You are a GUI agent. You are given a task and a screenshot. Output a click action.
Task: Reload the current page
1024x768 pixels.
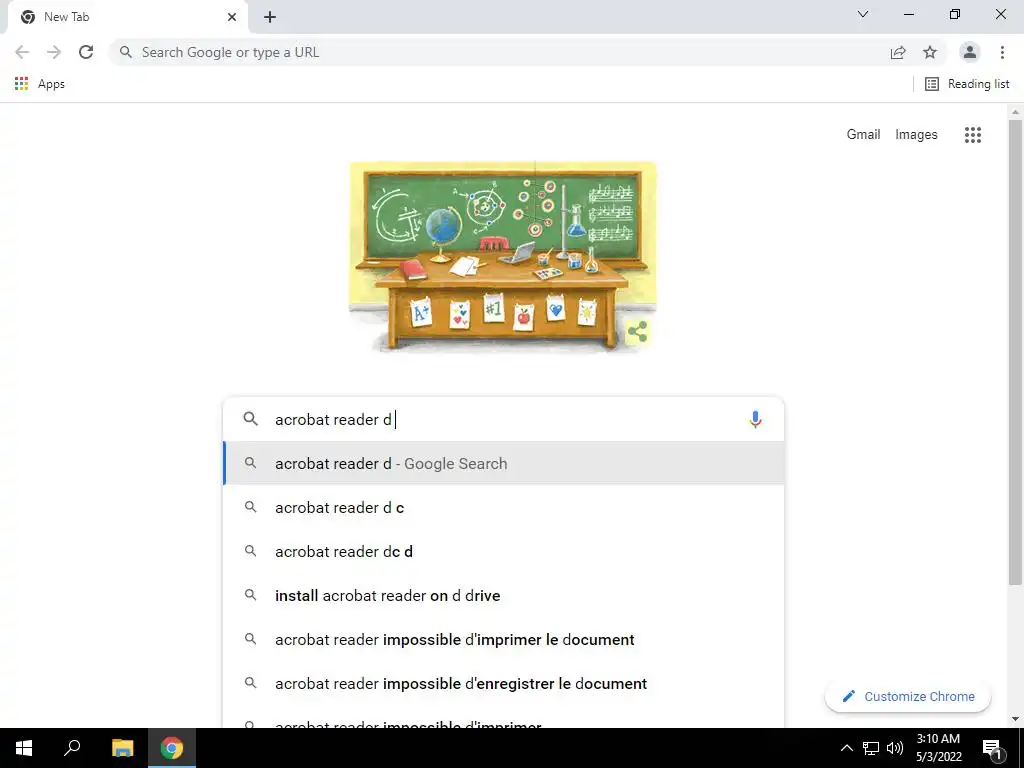[86, 52]
